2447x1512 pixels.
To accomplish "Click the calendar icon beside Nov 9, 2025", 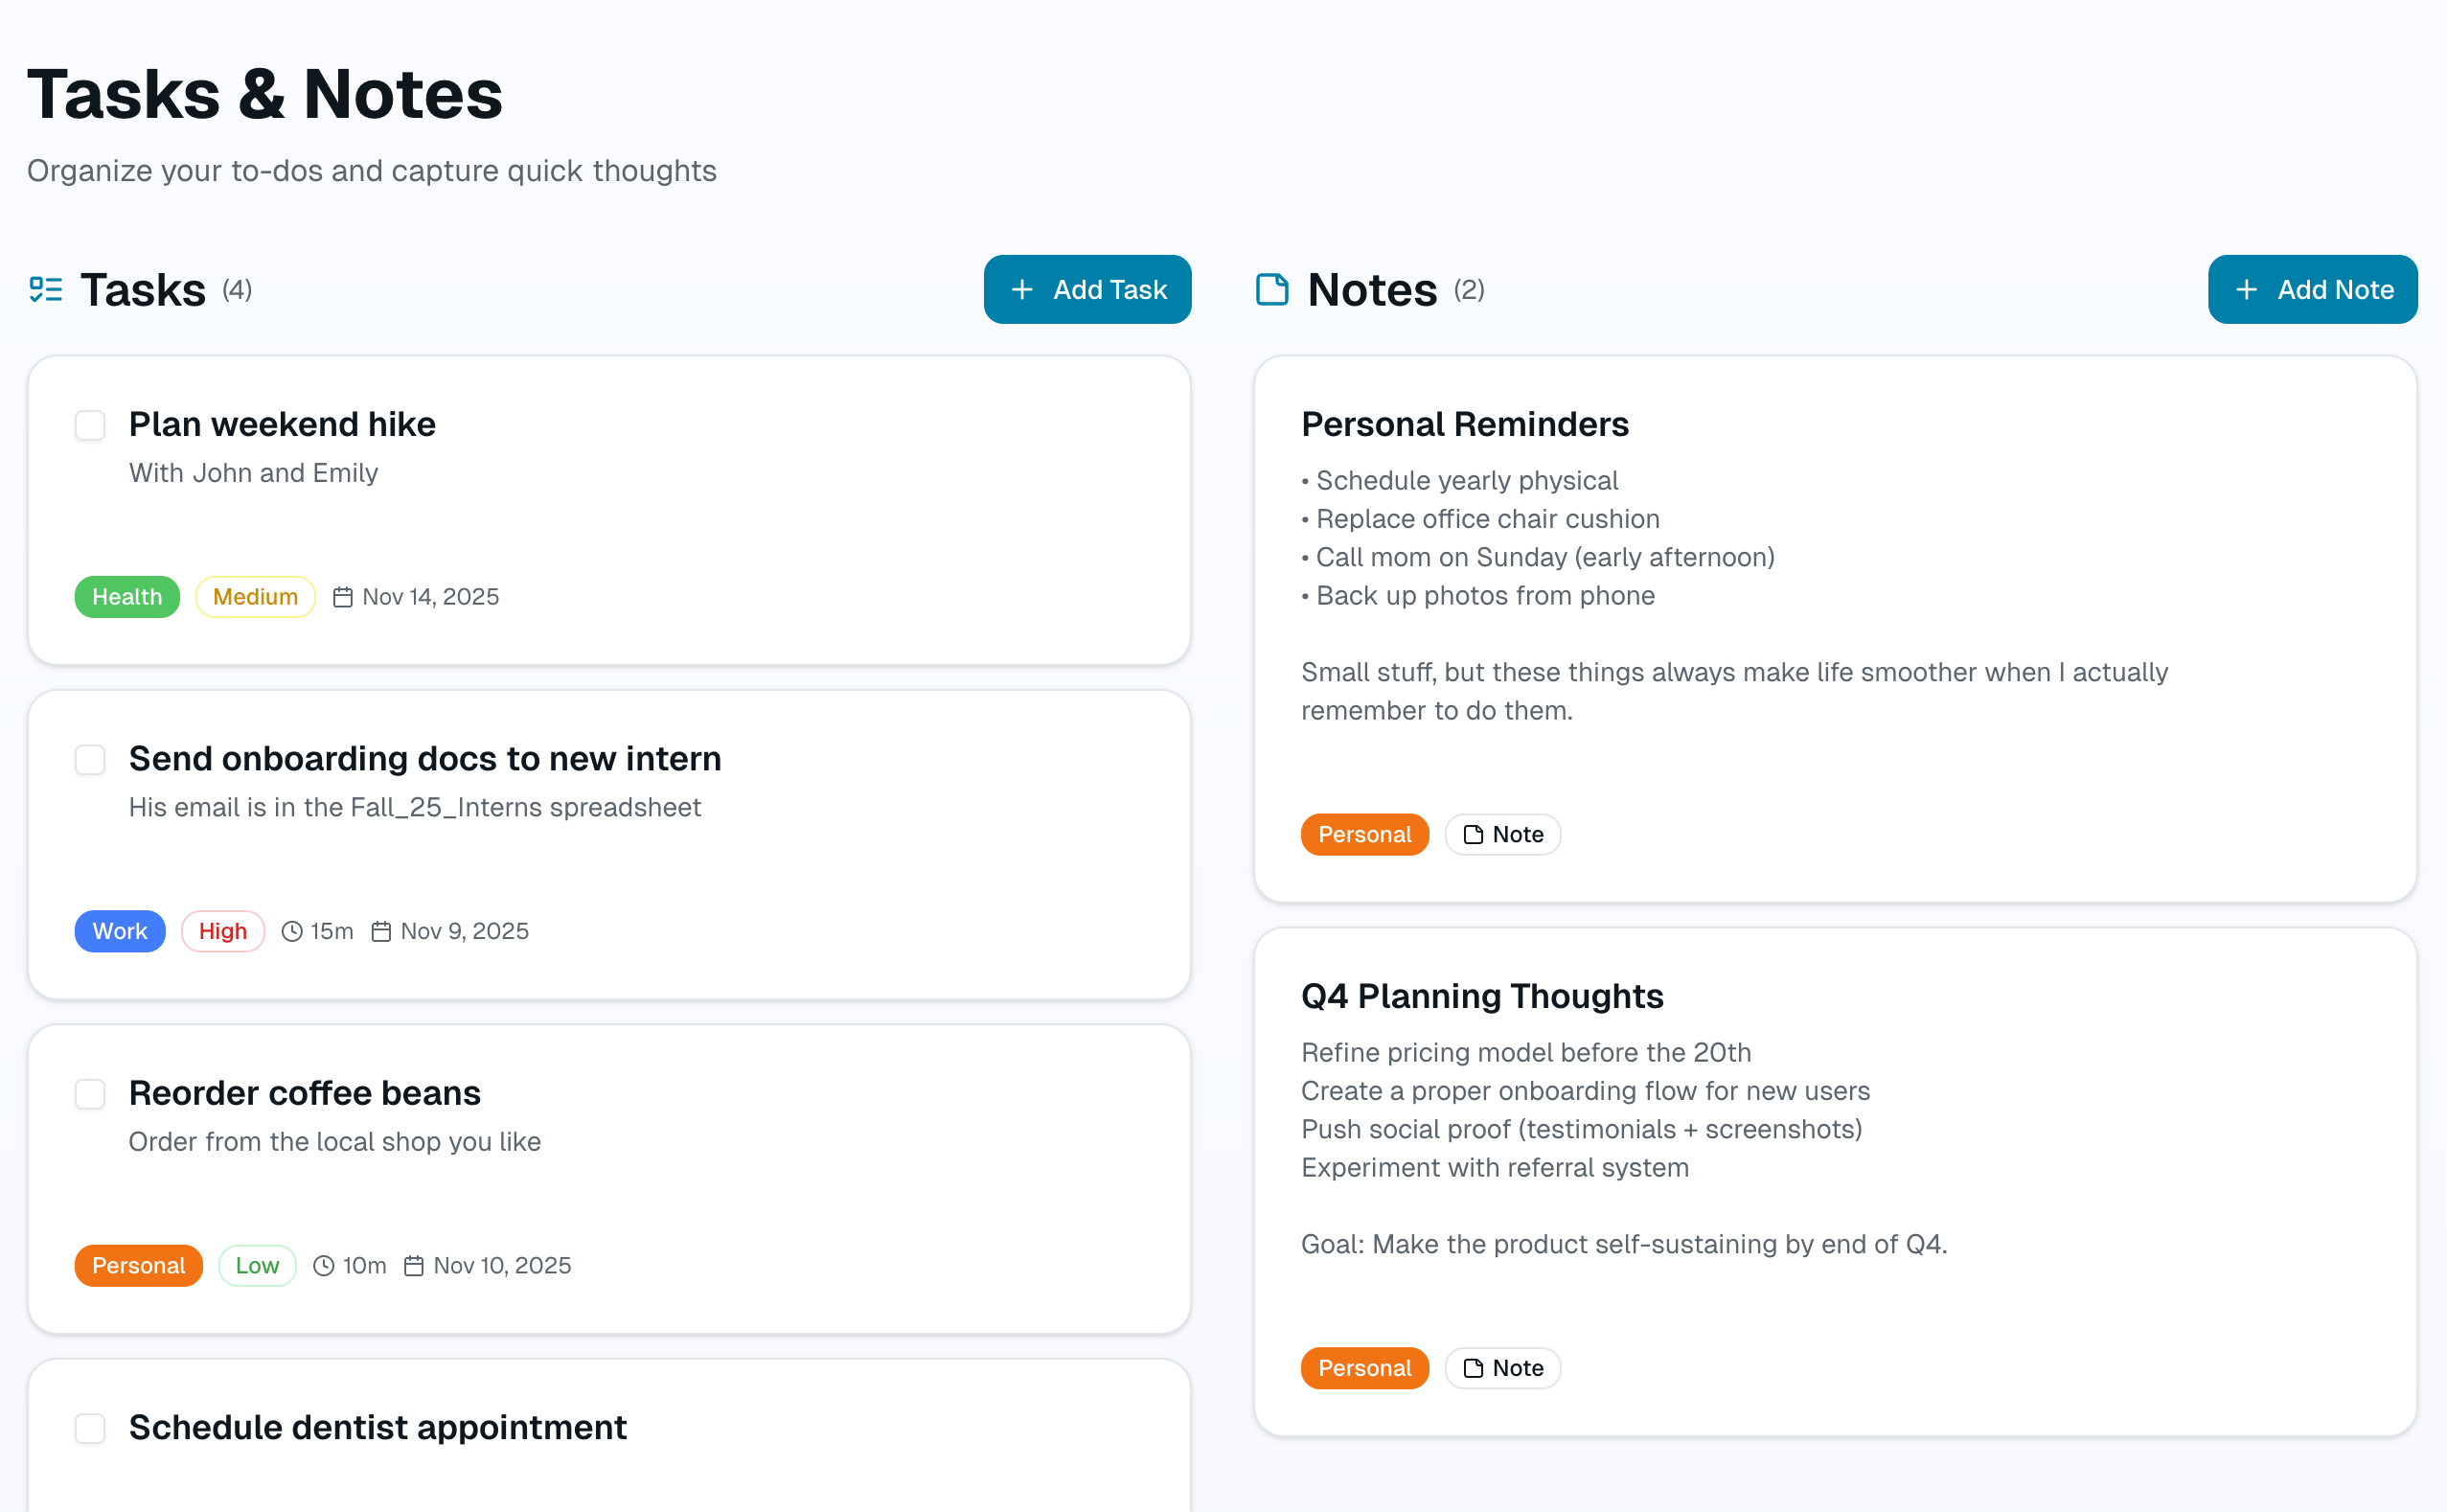I will 381,932.
